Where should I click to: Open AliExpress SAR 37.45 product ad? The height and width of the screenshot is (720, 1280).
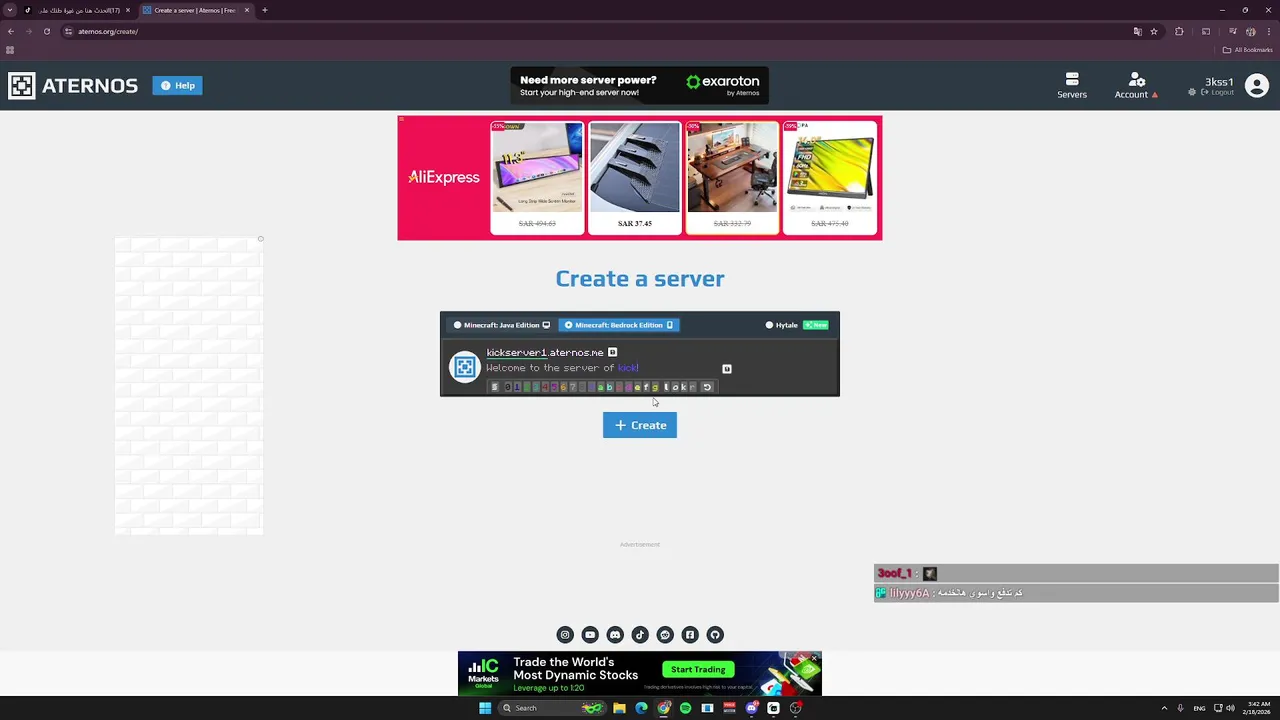point(635,178)
